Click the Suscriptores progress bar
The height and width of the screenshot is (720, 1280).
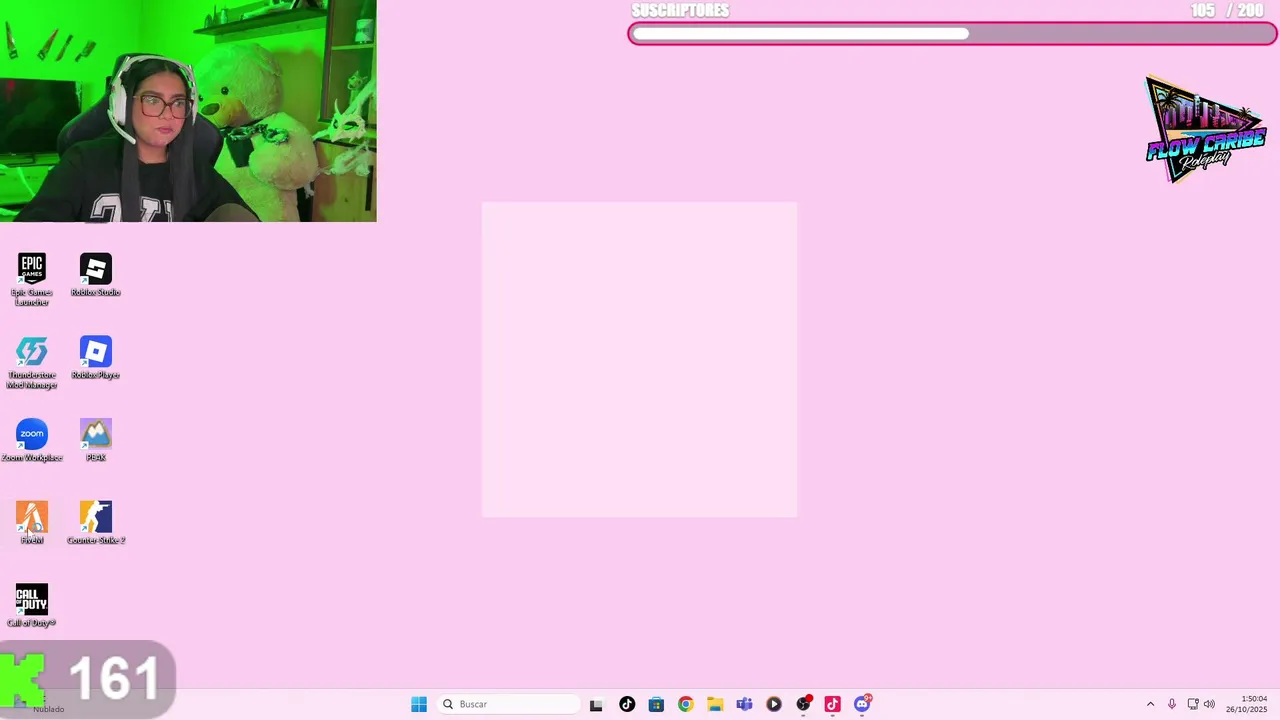click(952, 34)
